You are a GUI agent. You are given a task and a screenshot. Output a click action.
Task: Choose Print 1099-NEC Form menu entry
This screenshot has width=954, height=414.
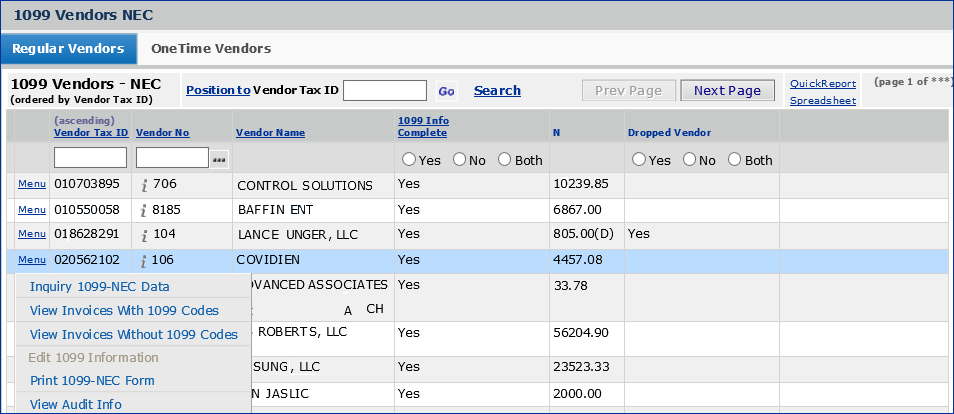point(92,381)
